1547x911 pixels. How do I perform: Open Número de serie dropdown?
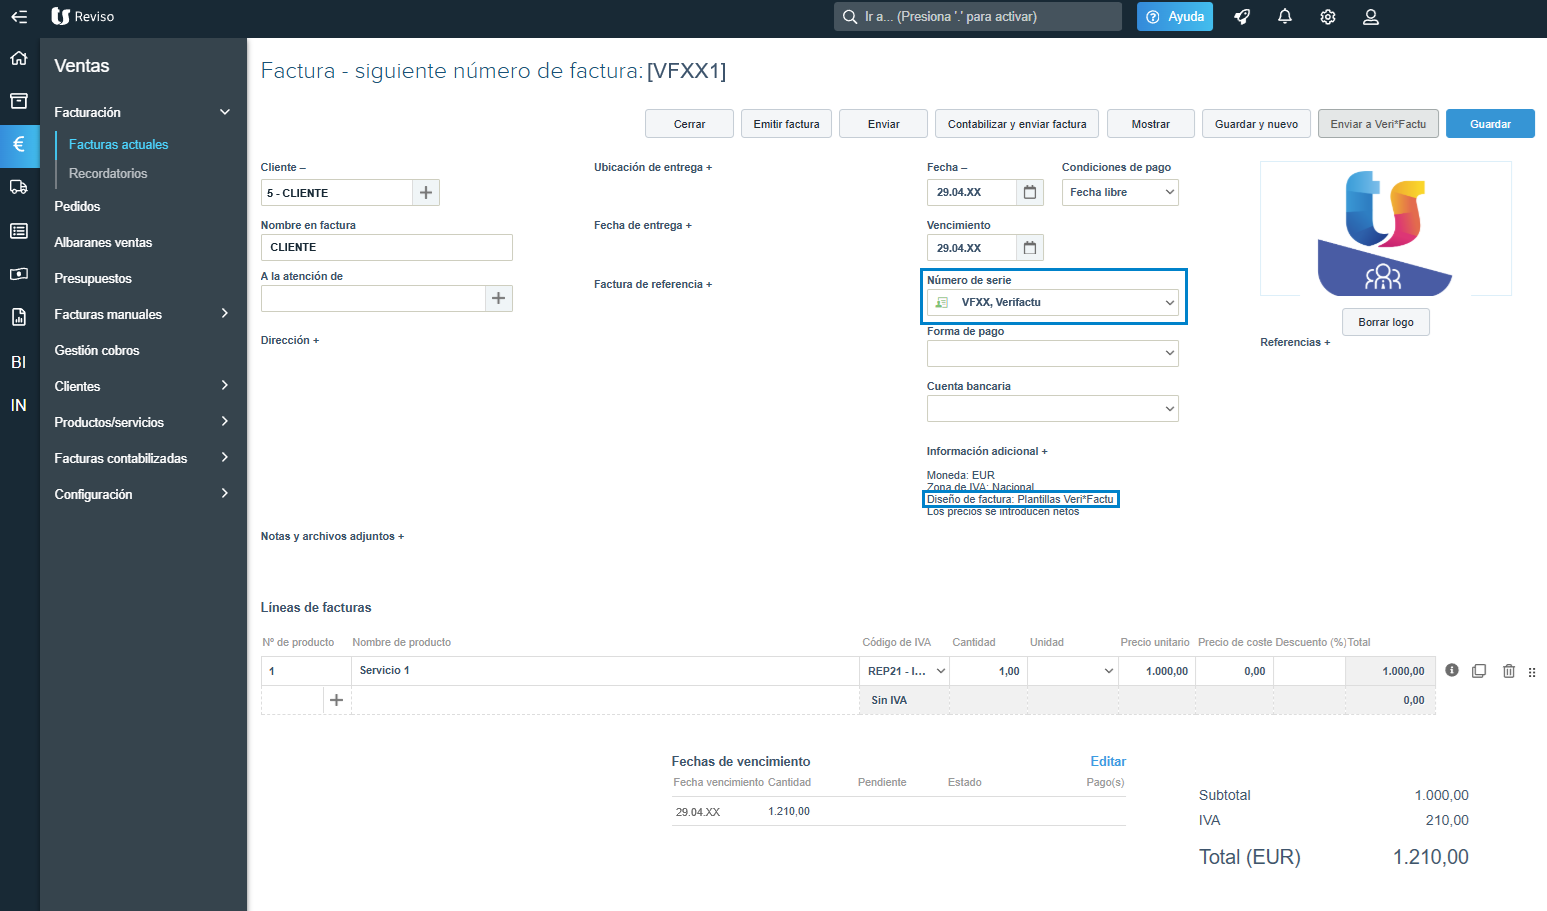1053,302
